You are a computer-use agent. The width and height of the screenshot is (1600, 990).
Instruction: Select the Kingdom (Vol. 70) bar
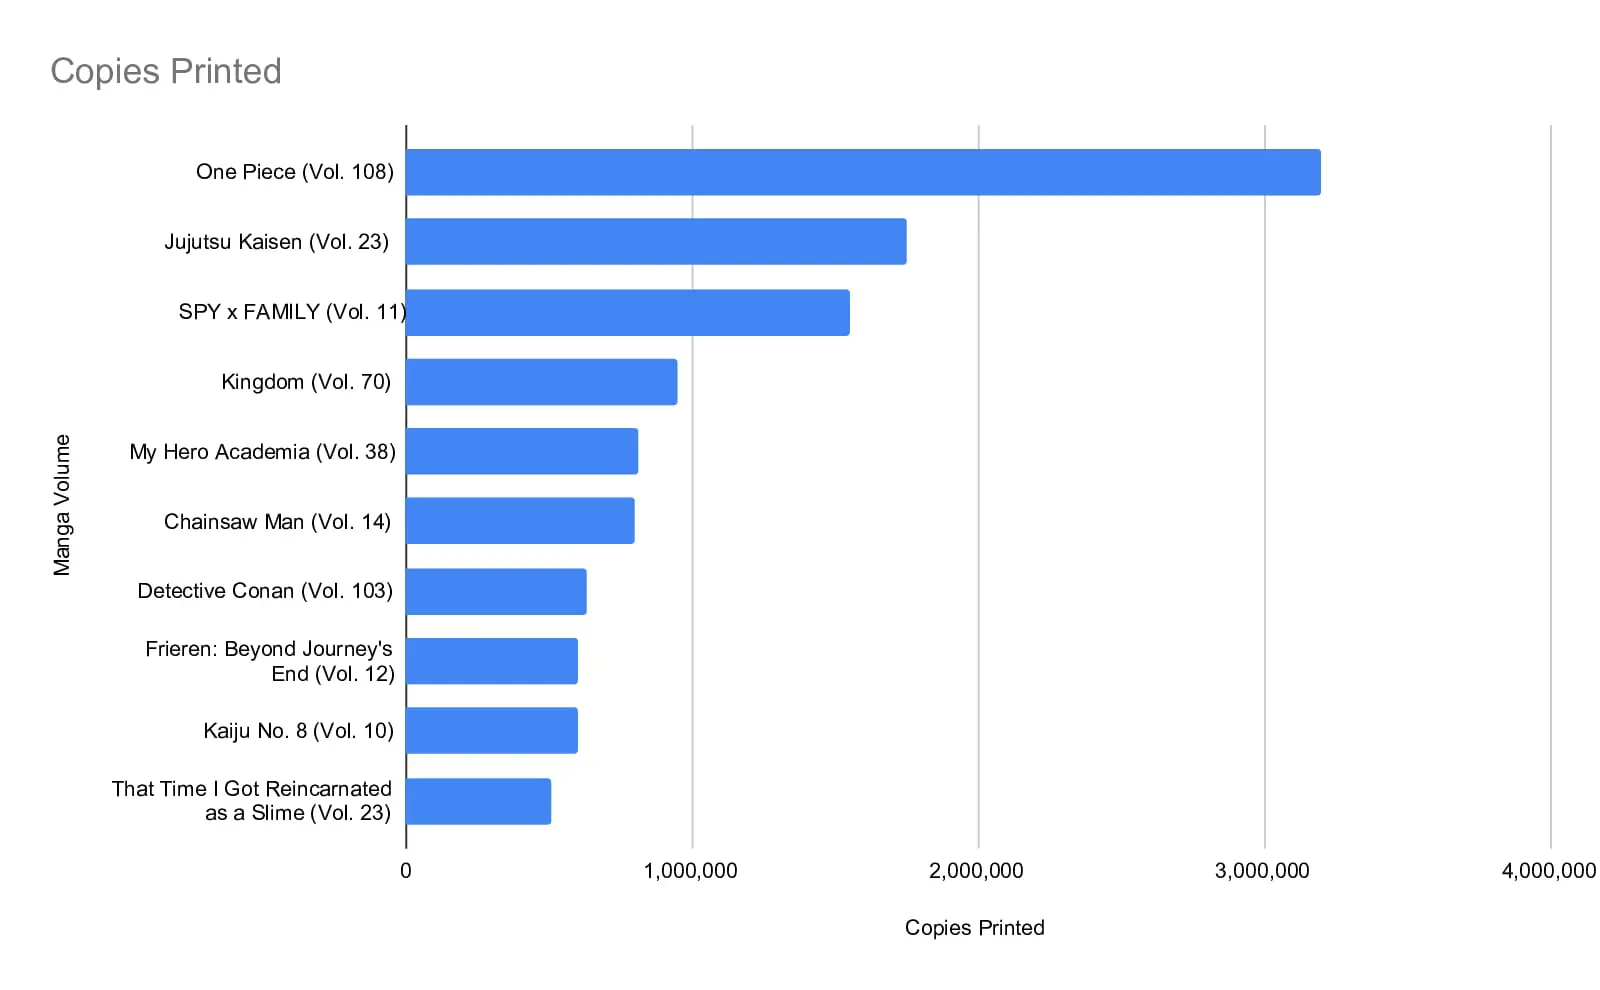point(541,382)
